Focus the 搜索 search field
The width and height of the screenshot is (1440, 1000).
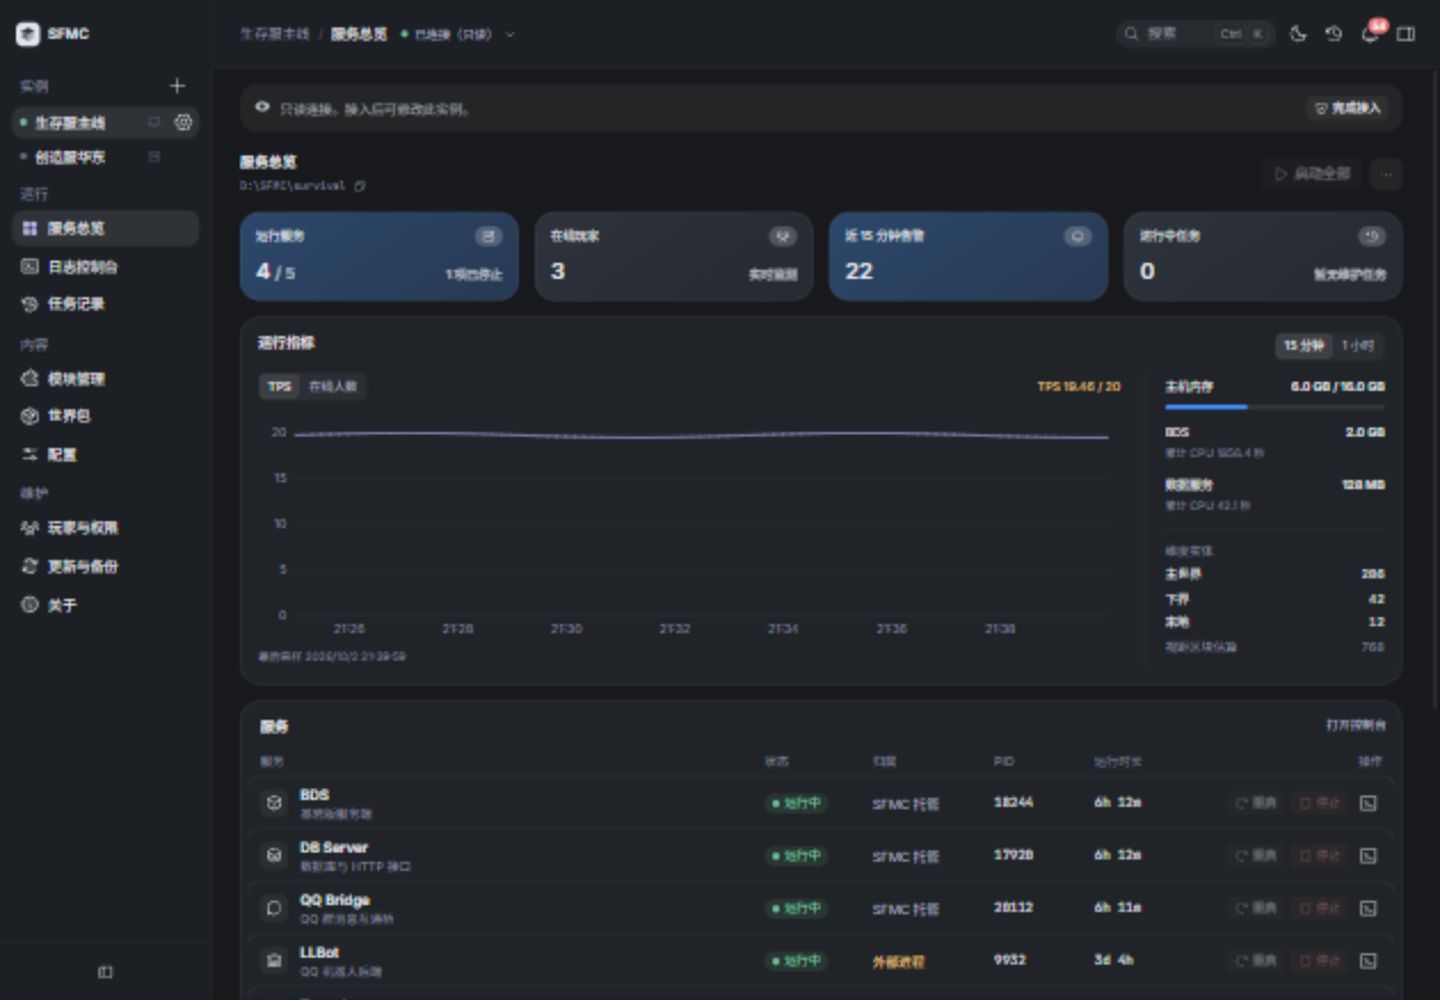[1195, 34]
